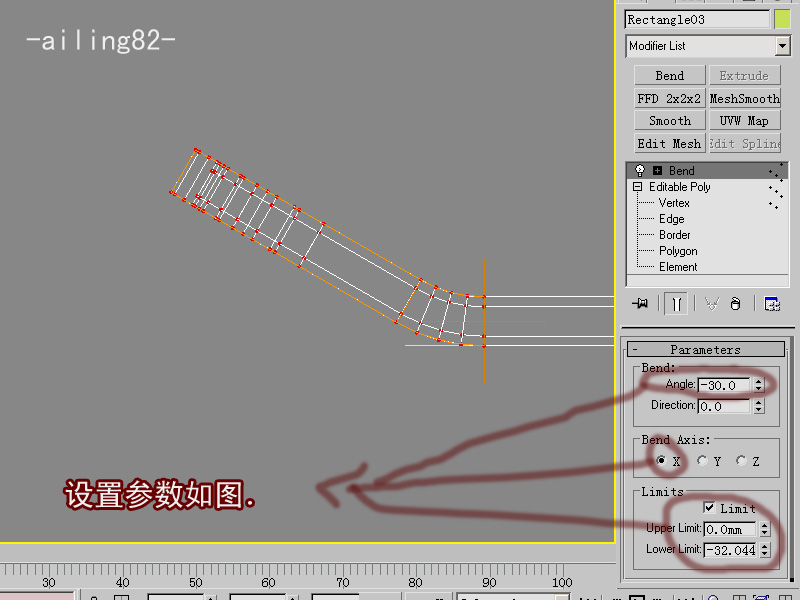Apply the MeshSmooth modifier
This screenshot has width=800, height=600.
click(x=744, y=98)
